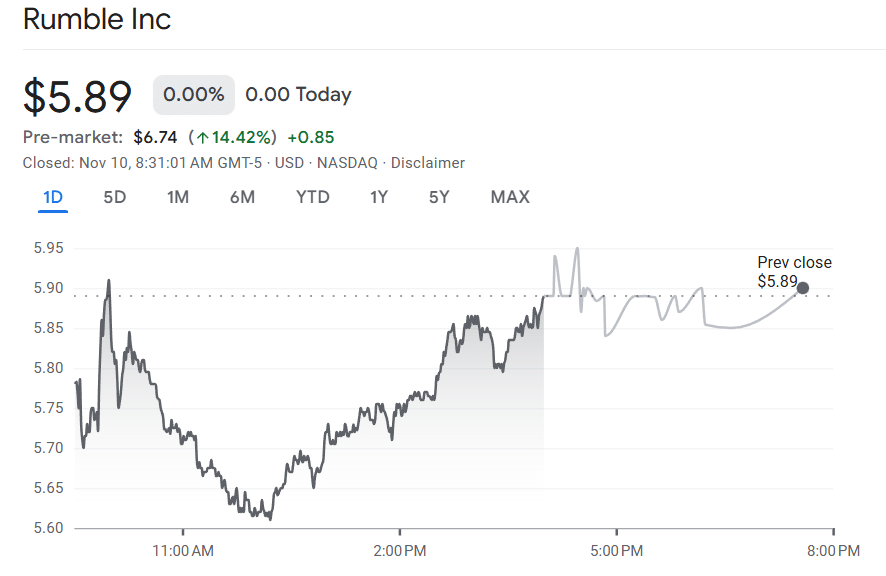Image resolution: width=886 pixels, height=576 pixels.
Task: Select the 1Y chart range
Action: (378, 197)
